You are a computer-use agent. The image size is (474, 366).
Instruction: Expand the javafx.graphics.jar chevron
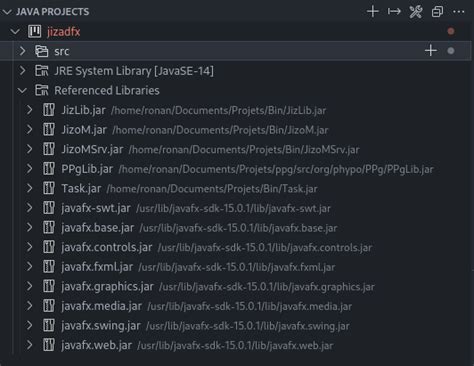pyautogui.click(x=30, y=286)
